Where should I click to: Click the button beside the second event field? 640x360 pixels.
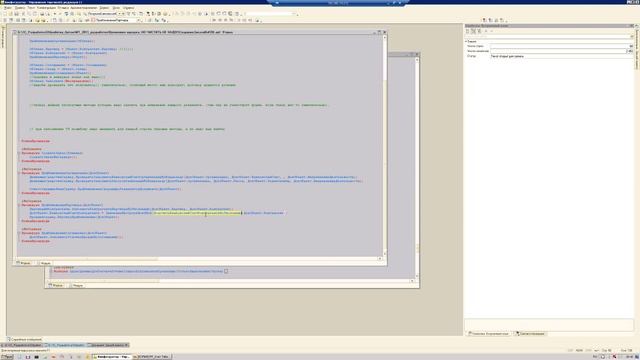point(630,51)
